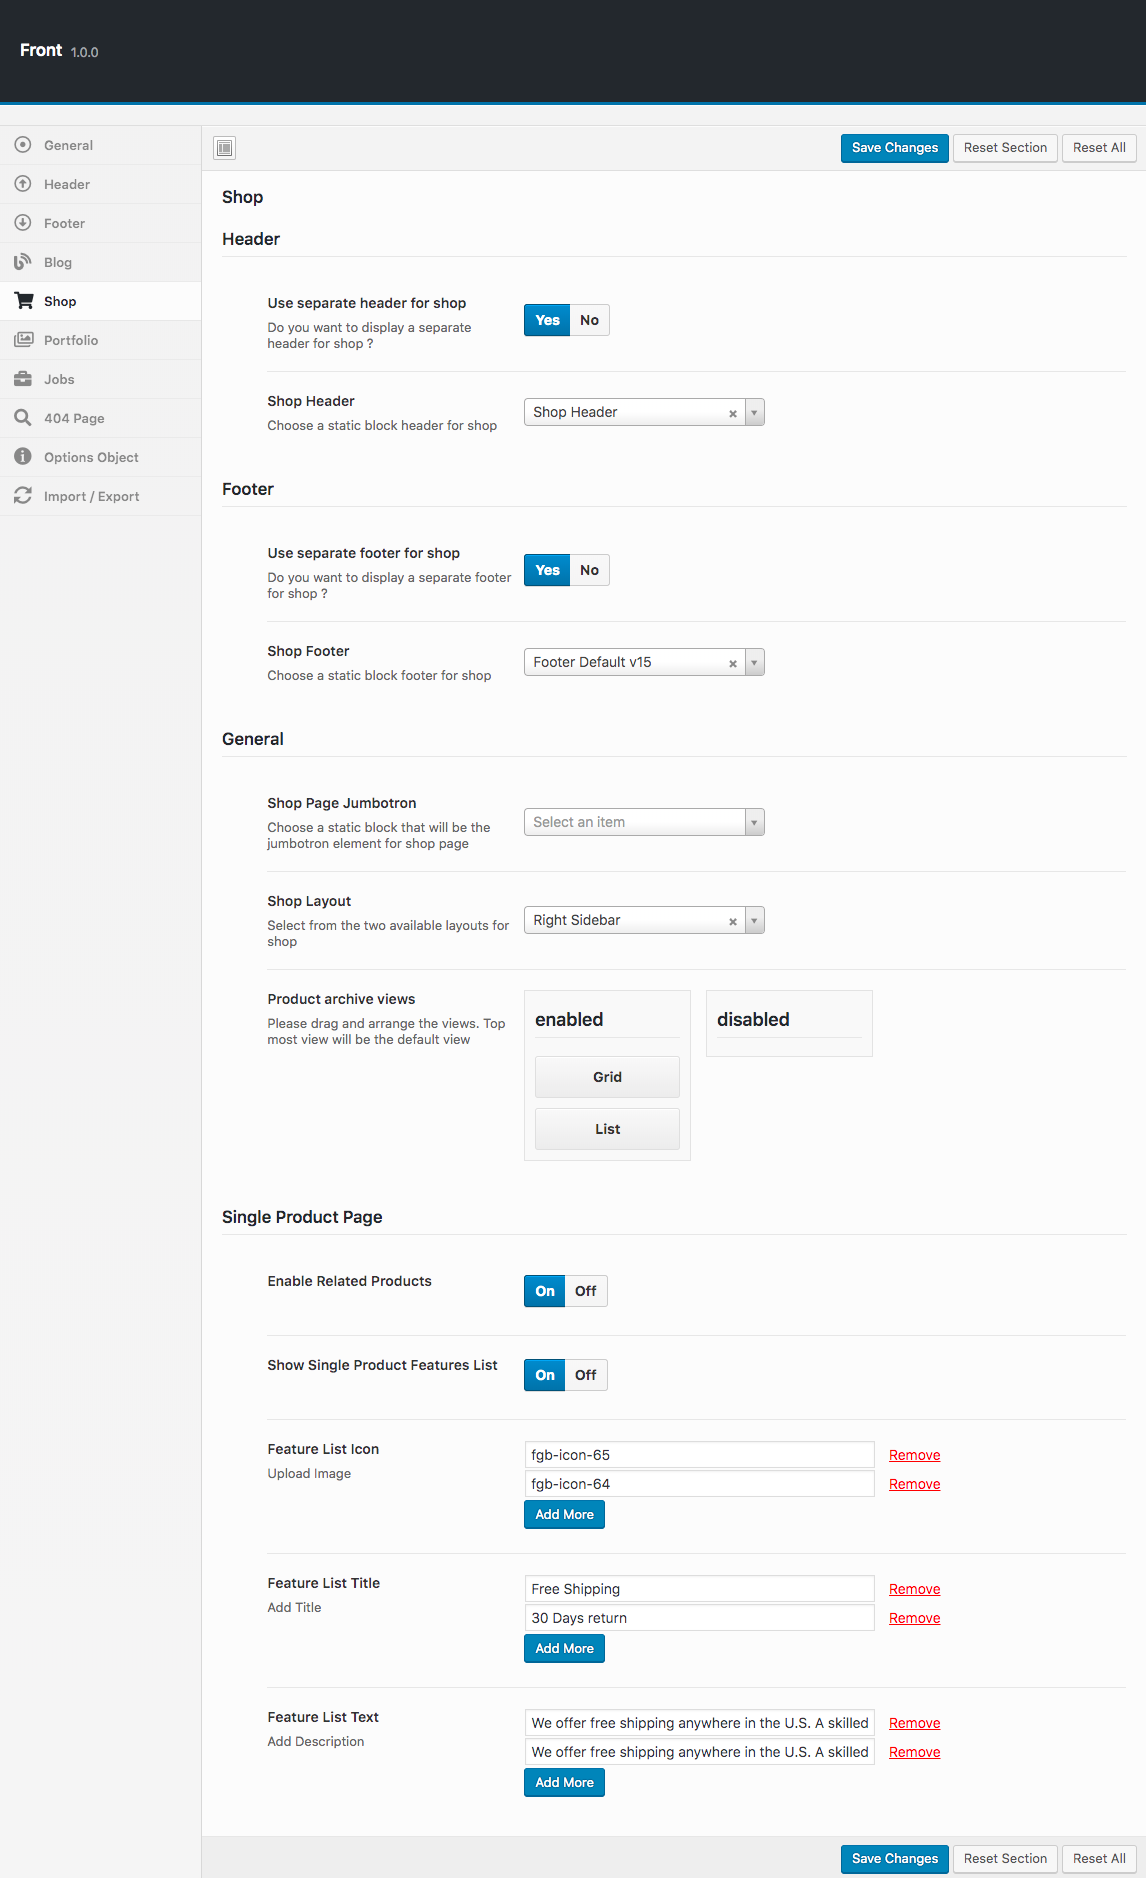Click the bottom Reset All button
1146x1878 pixels.
coord(1099,1859)
